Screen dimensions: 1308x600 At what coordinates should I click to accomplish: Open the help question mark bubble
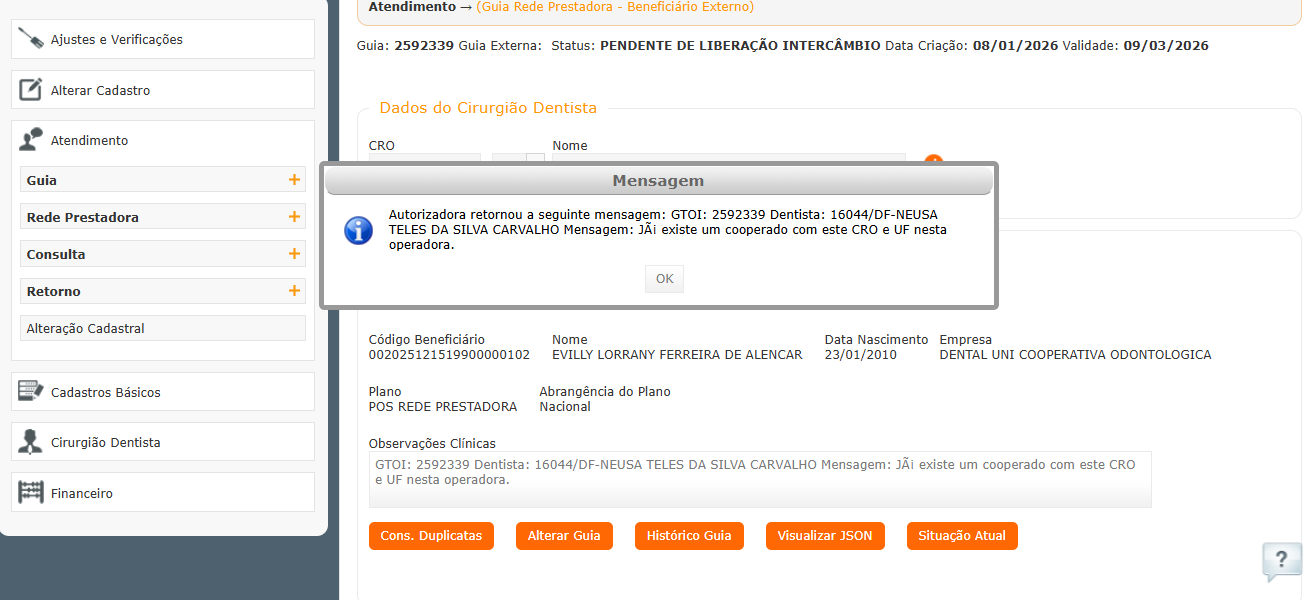click(1282, 561)
